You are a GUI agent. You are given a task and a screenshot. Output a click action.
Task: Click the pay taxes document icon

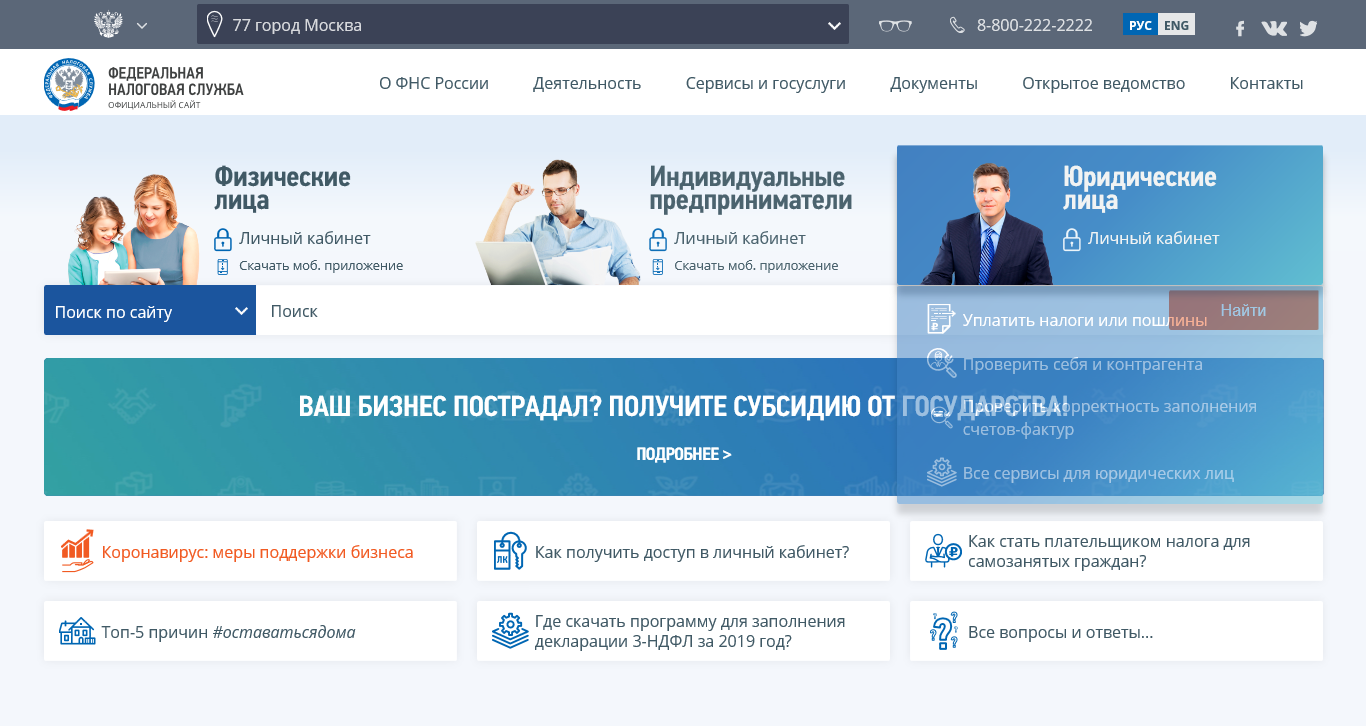click(x=941, y=319)
